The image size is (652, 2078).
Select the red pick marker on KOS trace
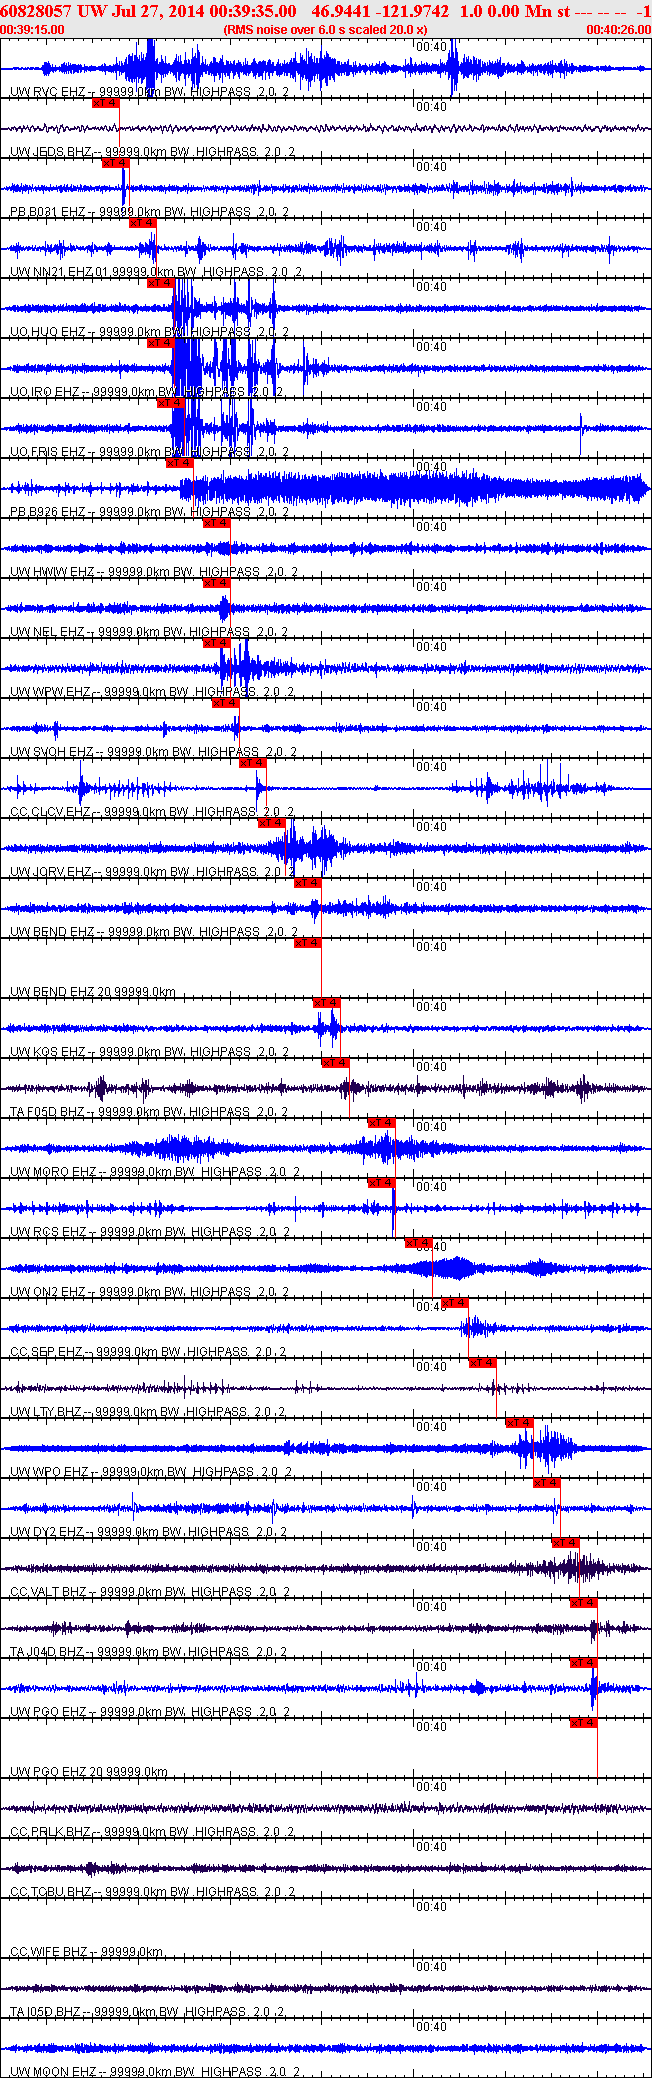(x=327, y=1003)
